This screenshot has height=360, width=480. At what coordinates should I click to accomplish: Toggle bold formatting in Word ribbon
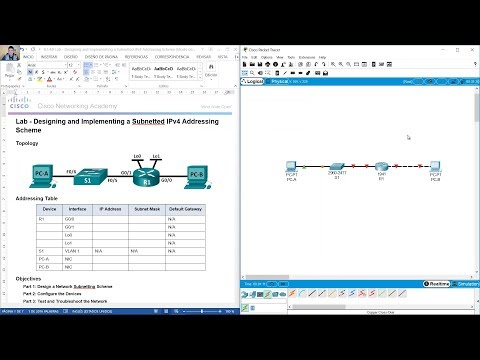tap(30, 72)
